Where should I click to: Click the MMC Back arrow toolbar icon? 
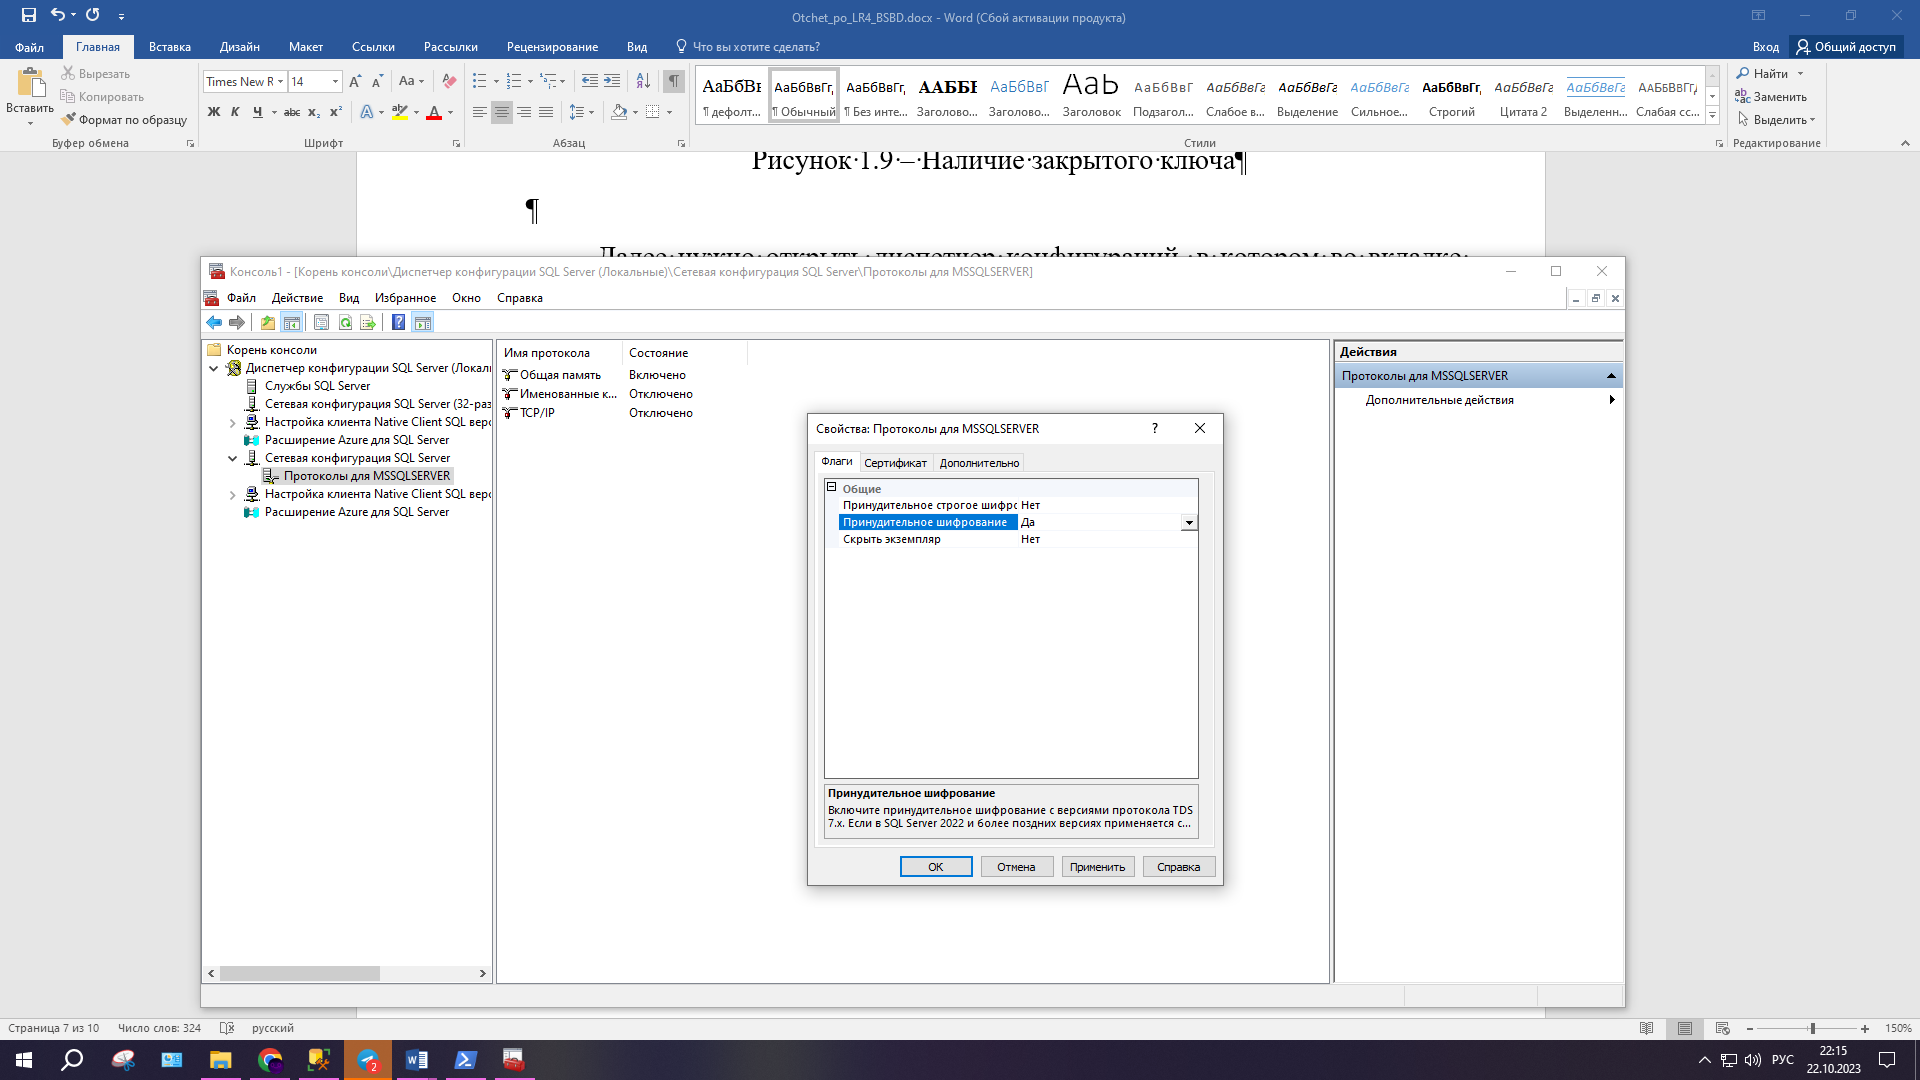(214, 322)
